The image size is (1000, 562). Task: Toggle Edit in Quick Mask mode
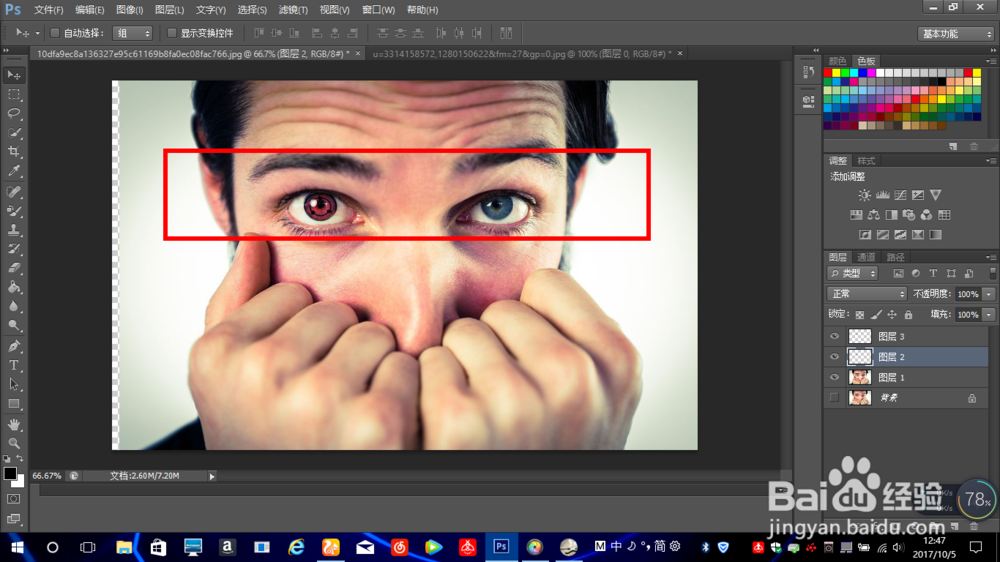14,499
